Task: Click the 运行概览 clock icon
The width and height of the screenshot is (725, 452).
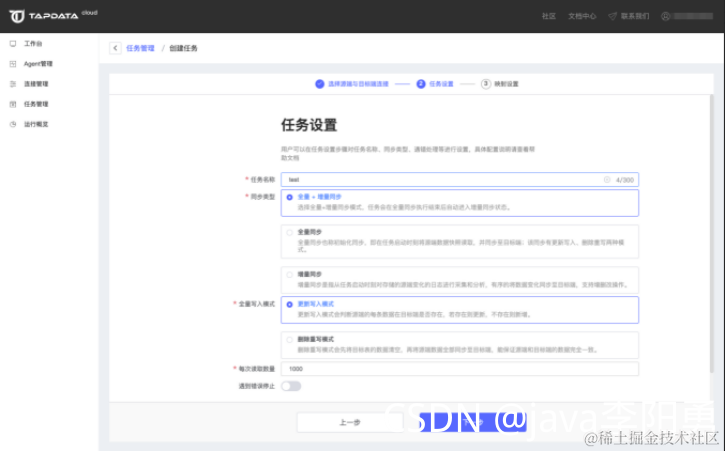Action: (x=13, y=124)
